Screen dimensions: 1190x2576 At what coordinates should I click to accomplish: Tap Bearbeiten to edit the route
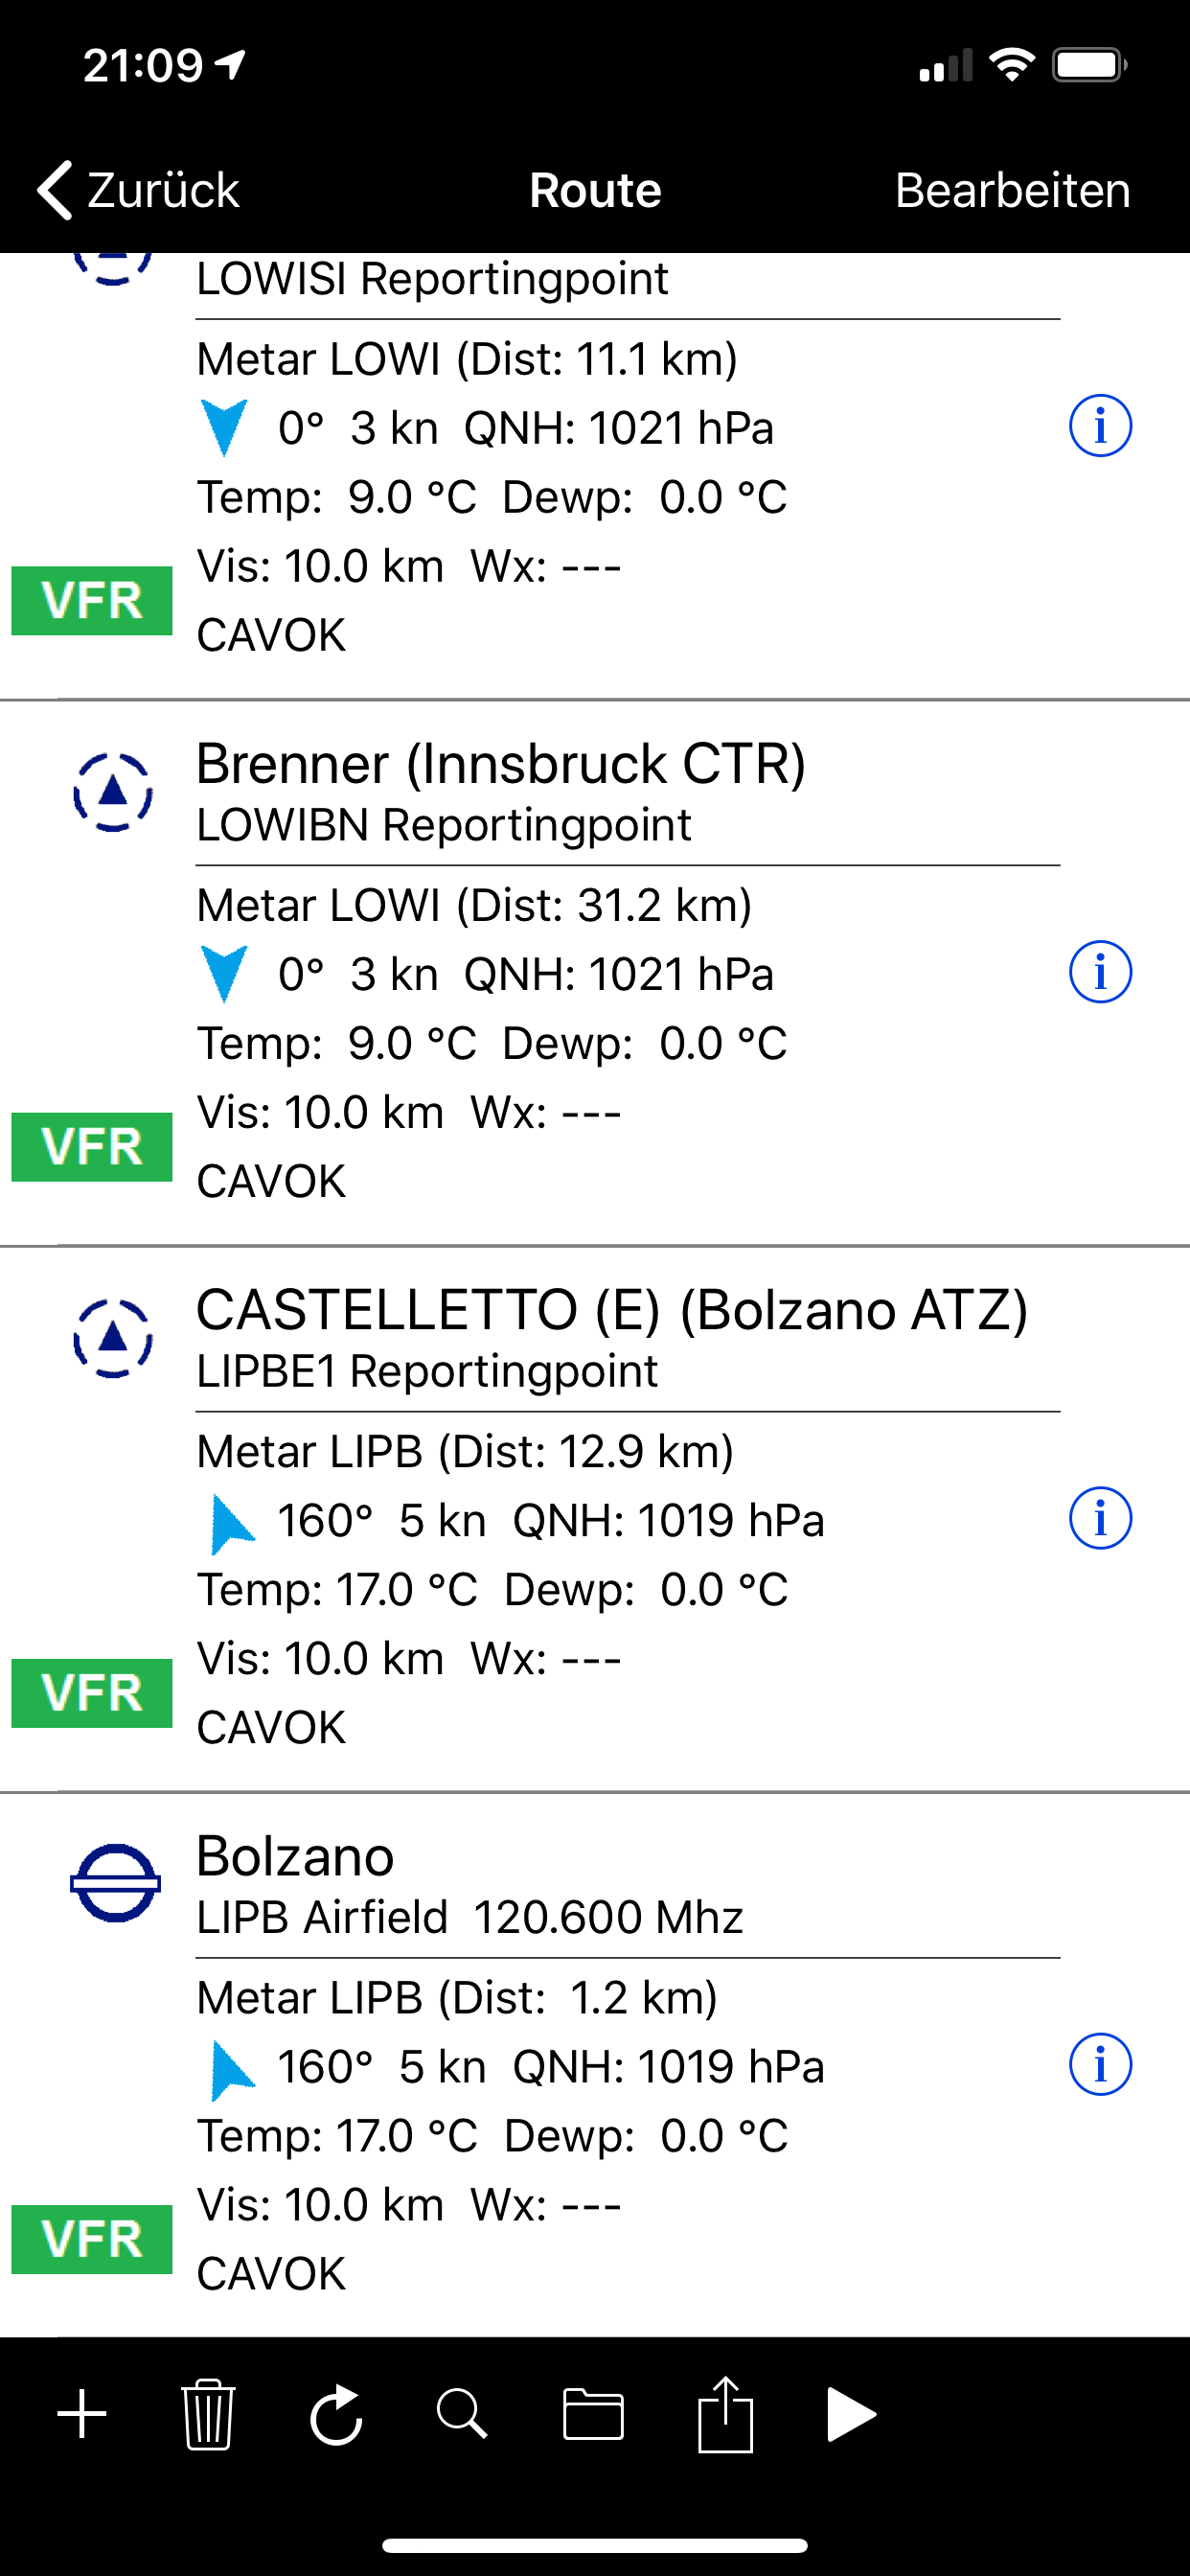[x=1012, y=190]
